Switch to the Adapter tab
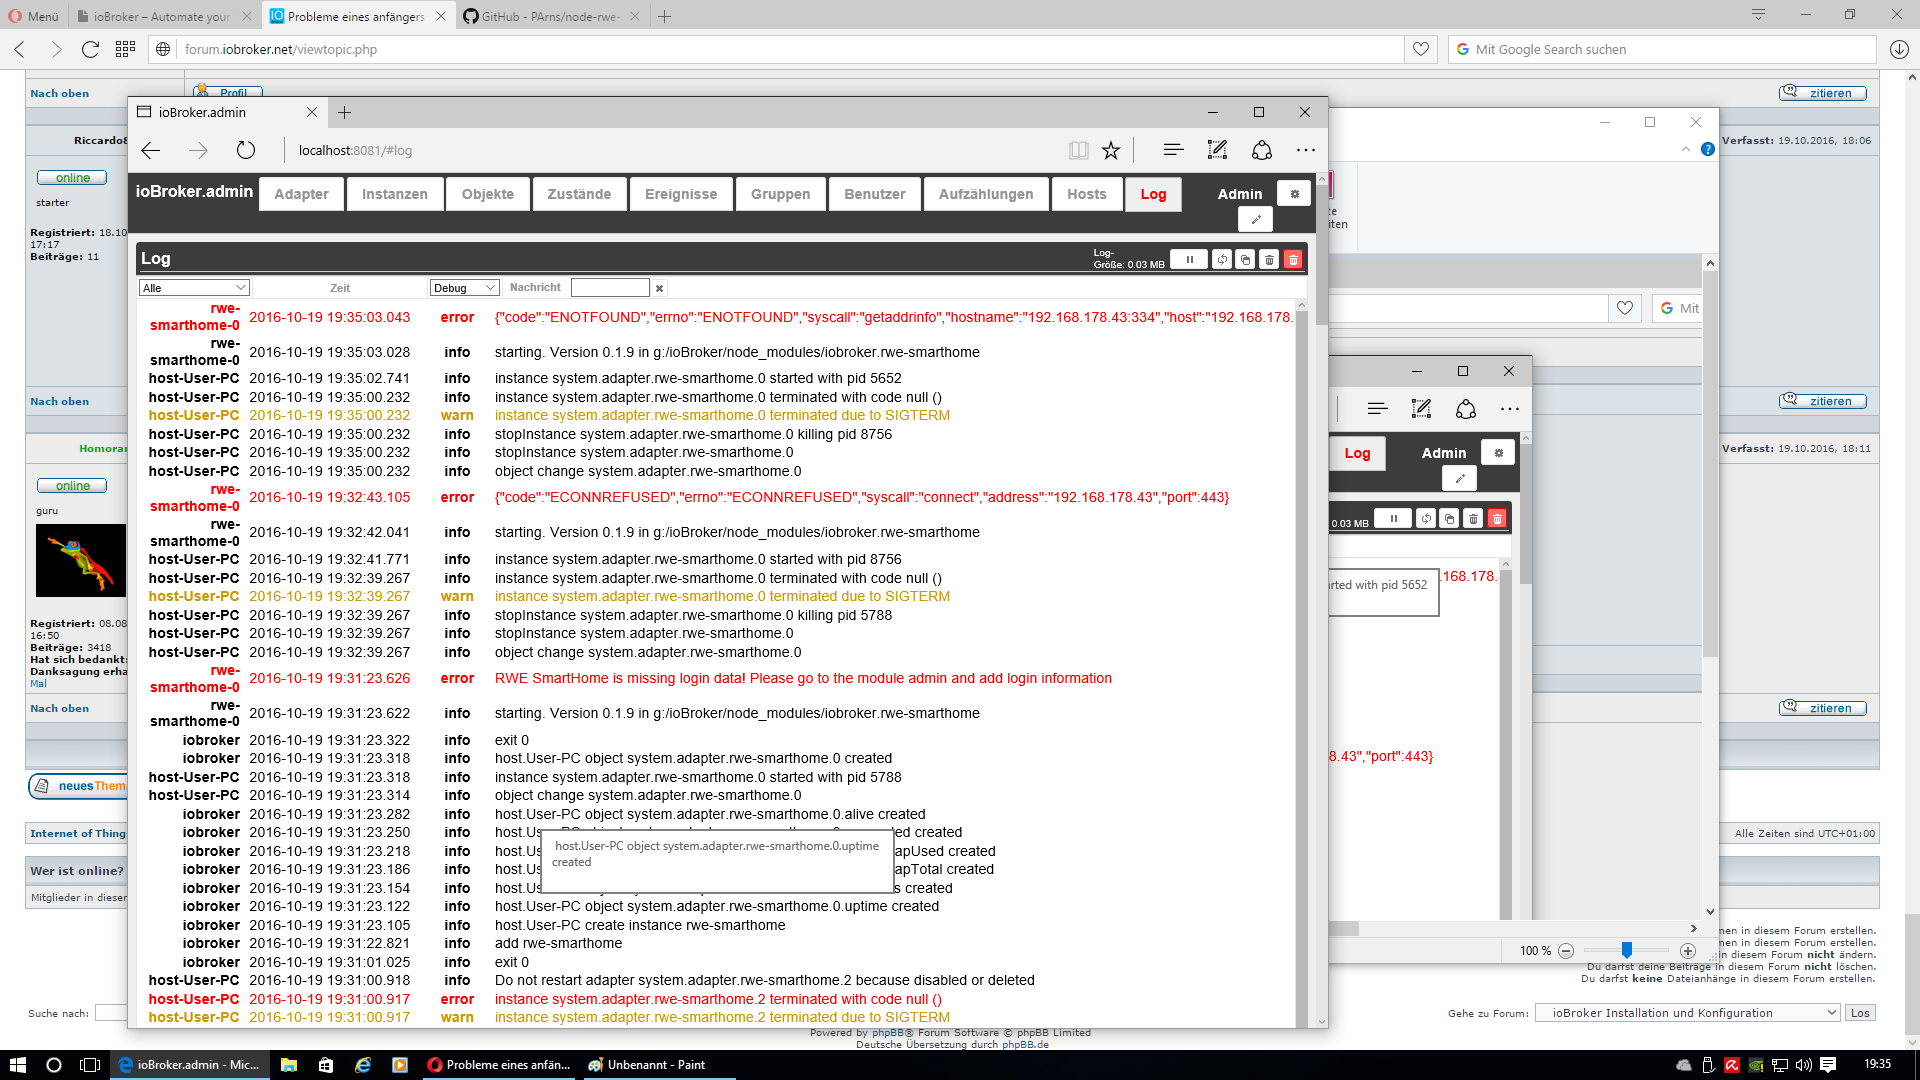Image resolution: width=1920 pixels, height=1080 pixels. [301, 194]
